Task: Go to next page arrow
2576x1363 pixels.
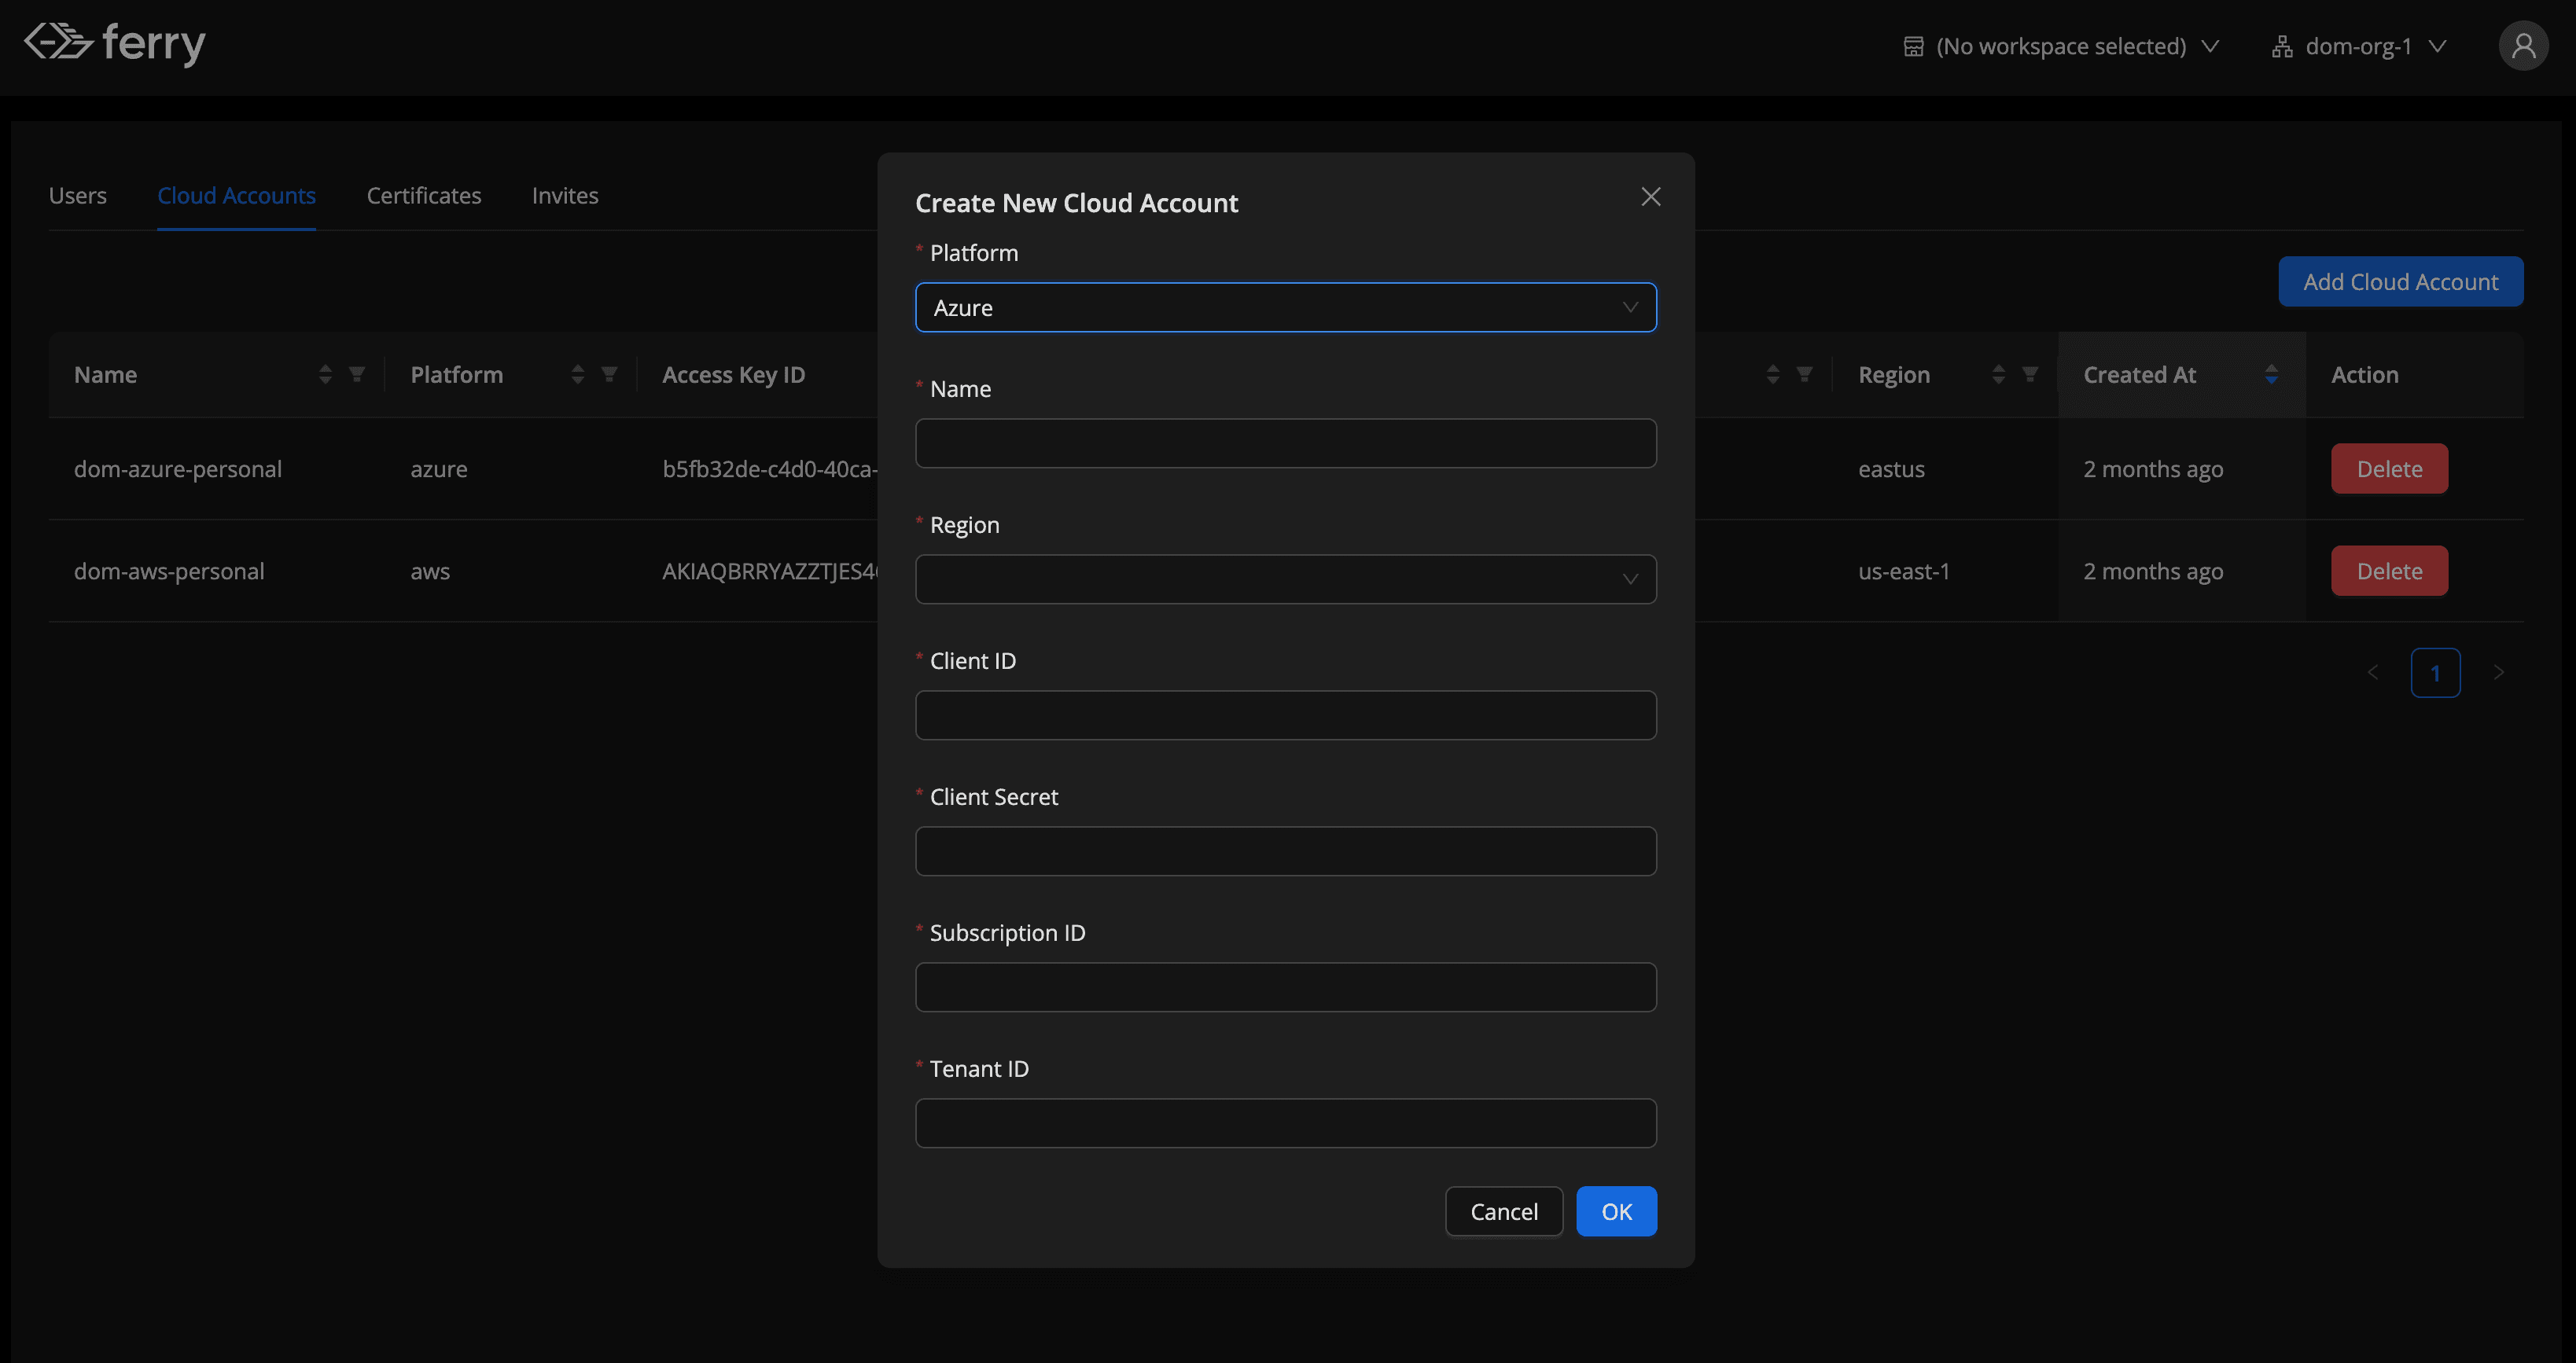Action: tap(2498, 673)
